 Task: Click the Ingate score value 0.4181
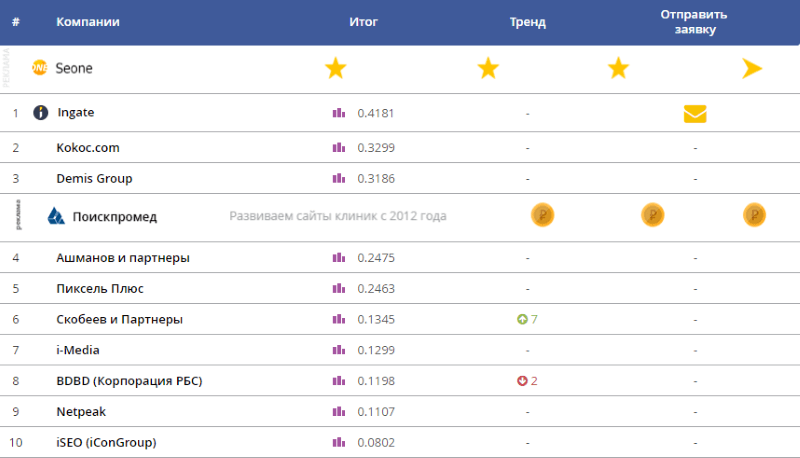coord(376,113)
